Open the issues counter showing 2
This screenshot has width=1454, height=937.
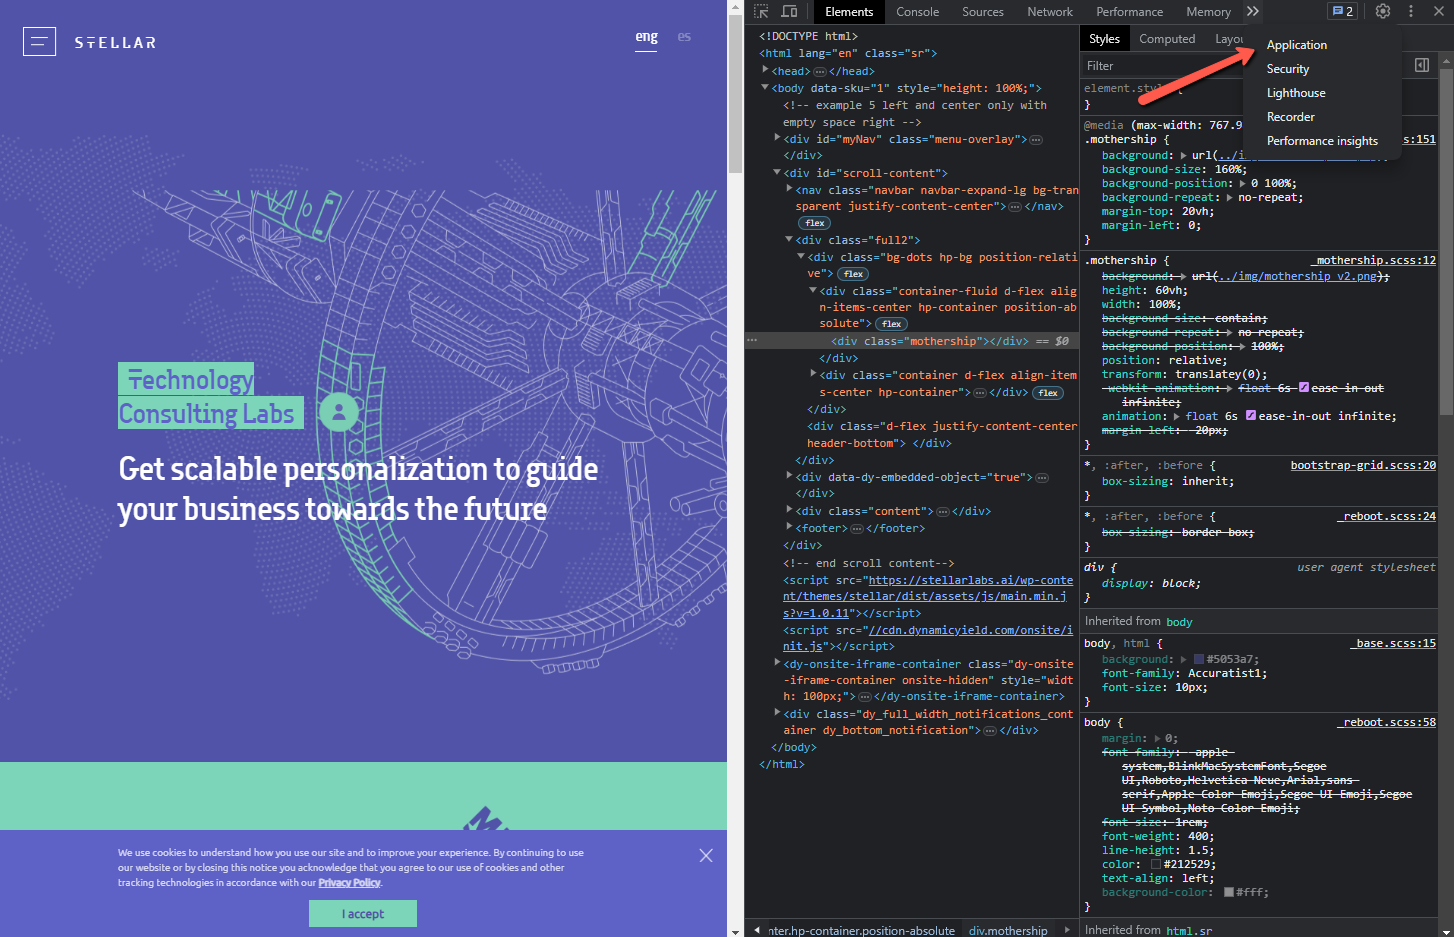coord(1342,12)
